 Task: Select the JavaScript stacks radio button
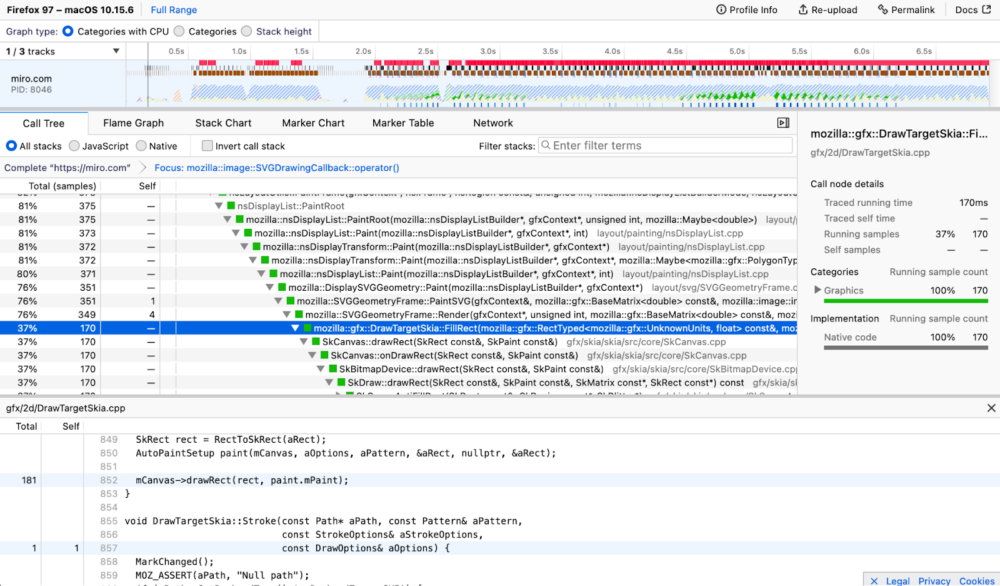(74, 146)
